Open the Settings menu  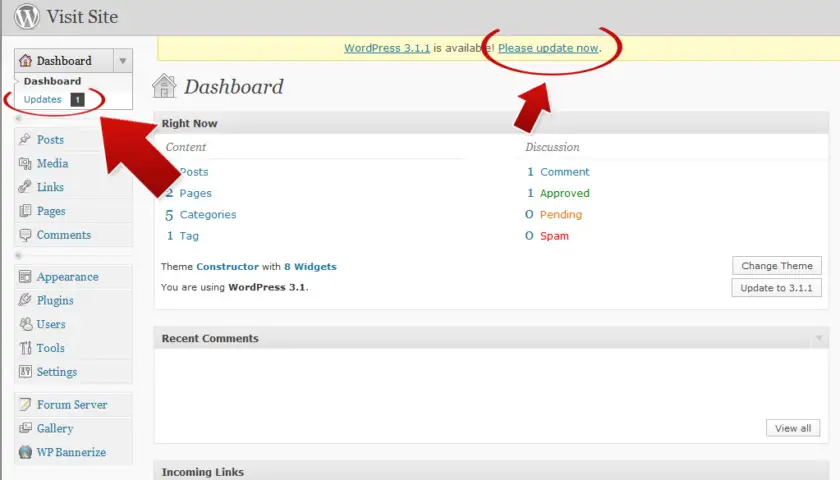click(x=57, y=372)
